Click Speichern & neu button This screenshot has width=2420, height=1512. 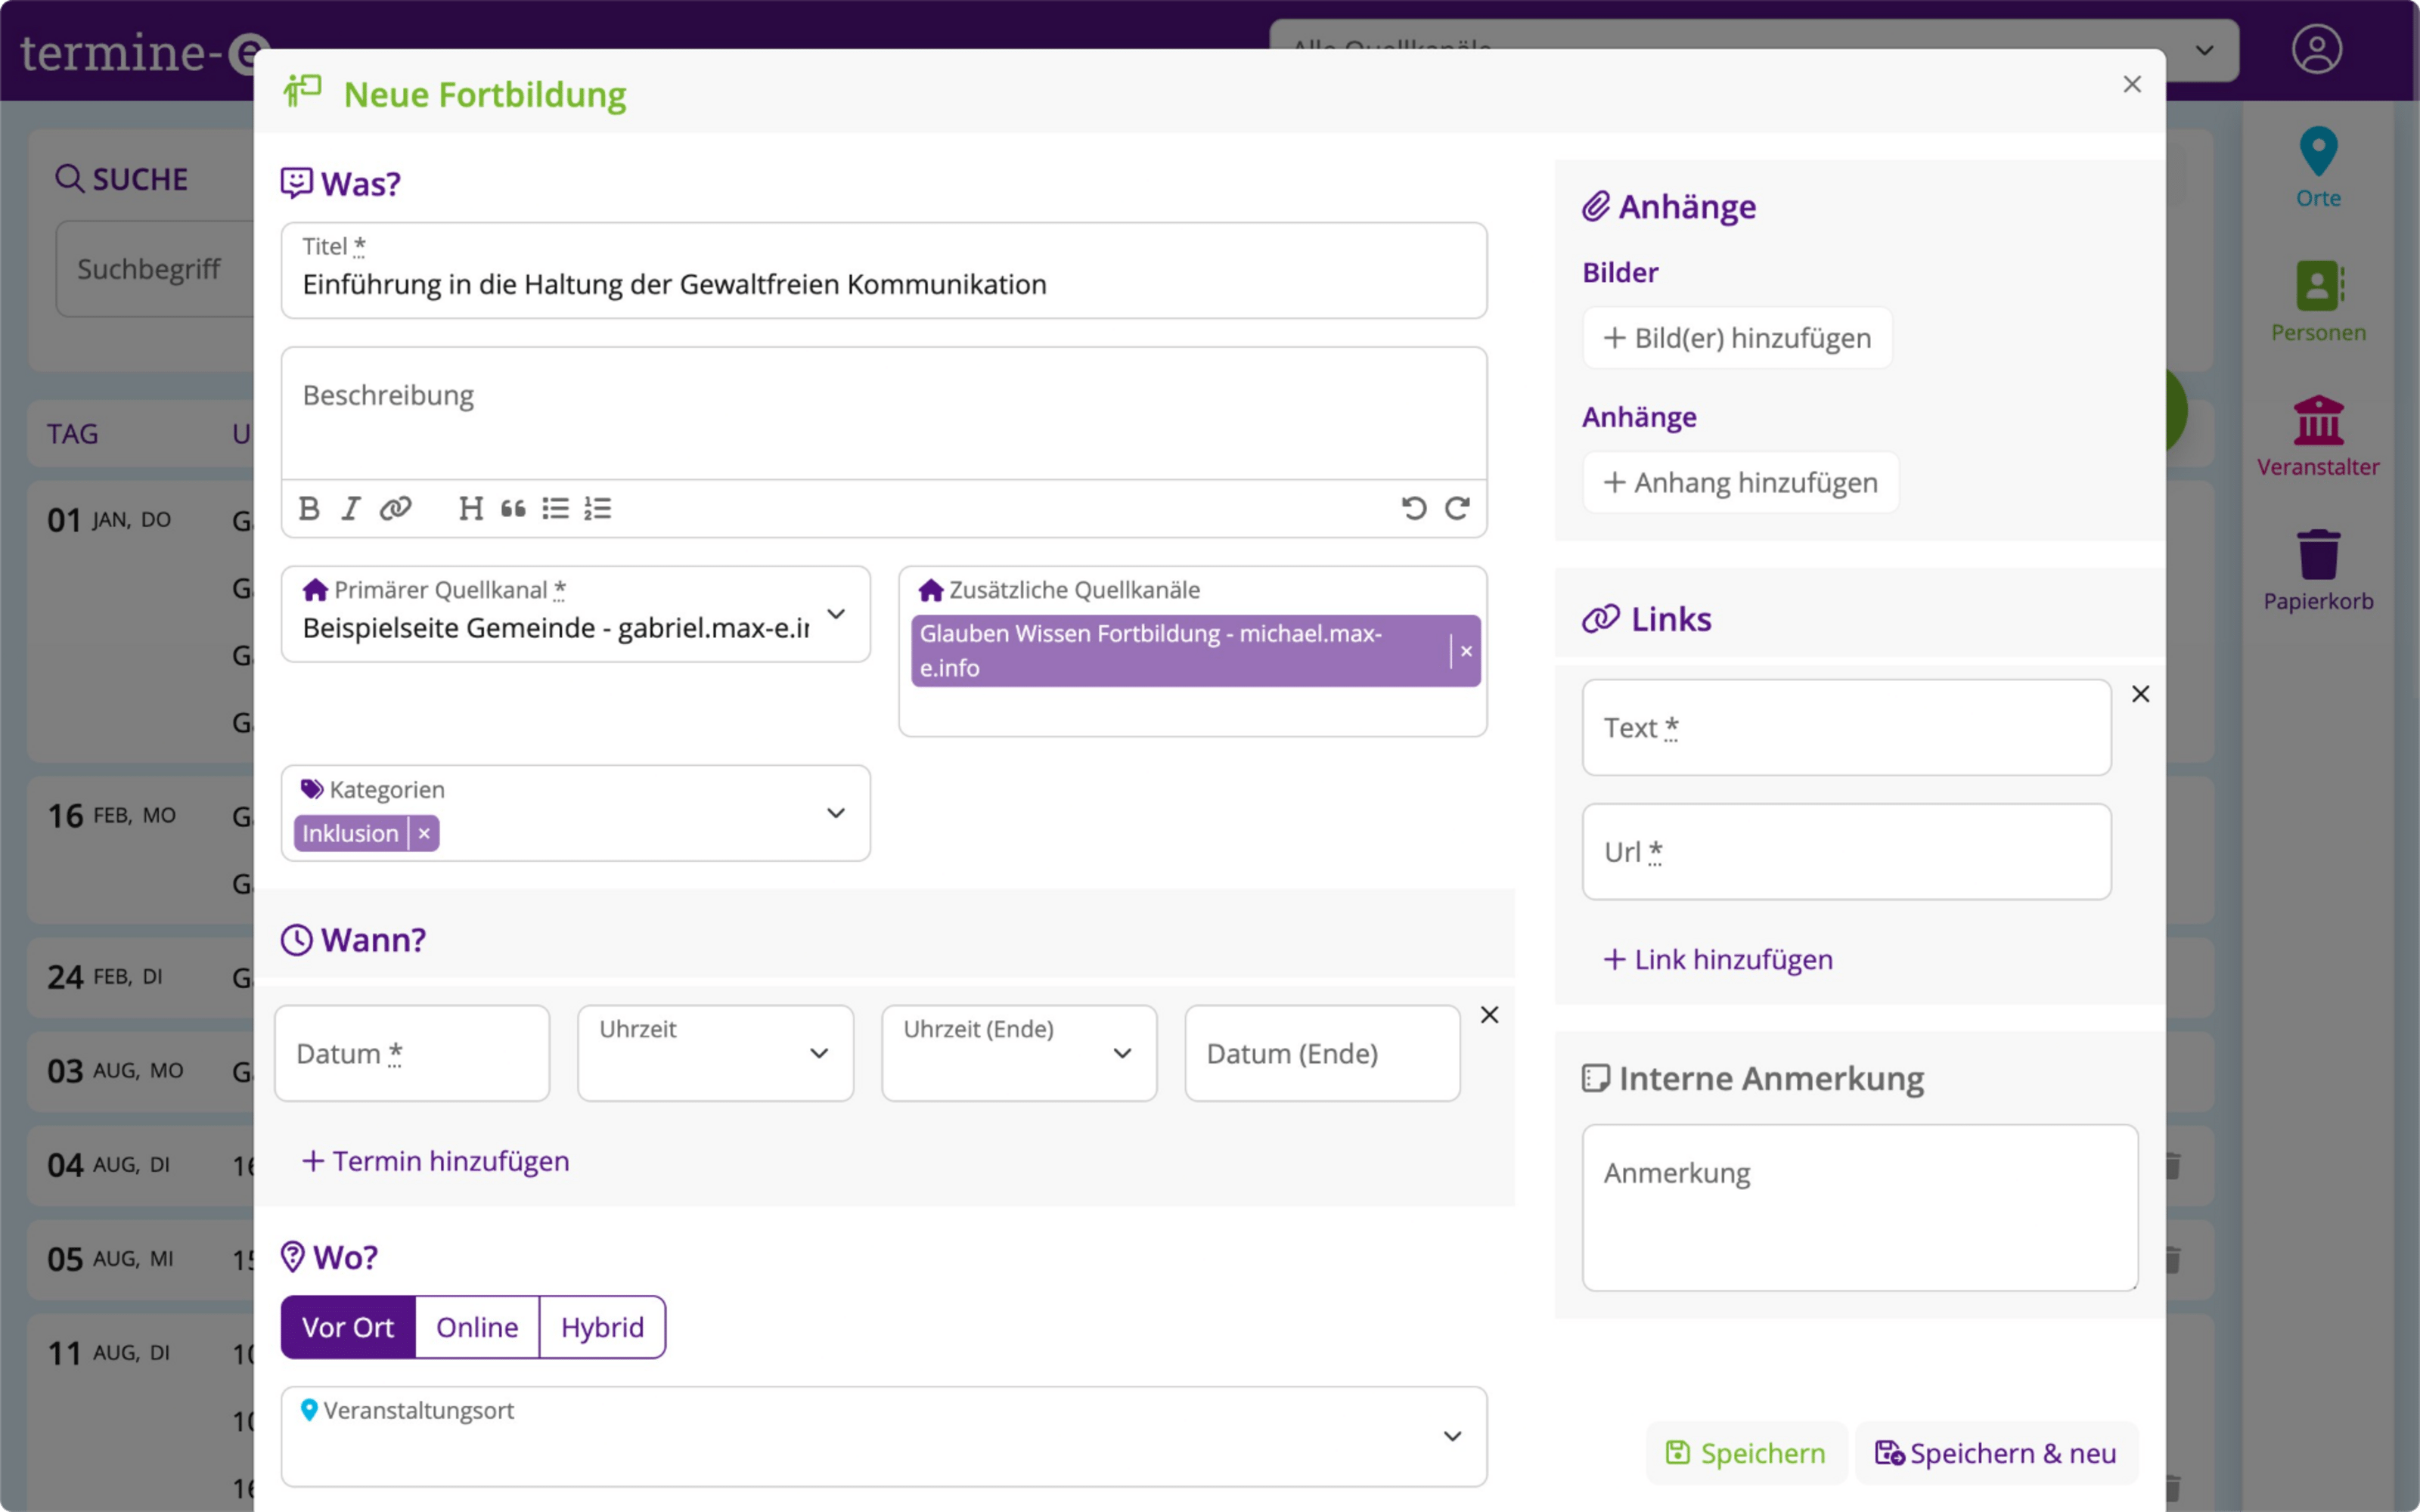point(1996,1453)
